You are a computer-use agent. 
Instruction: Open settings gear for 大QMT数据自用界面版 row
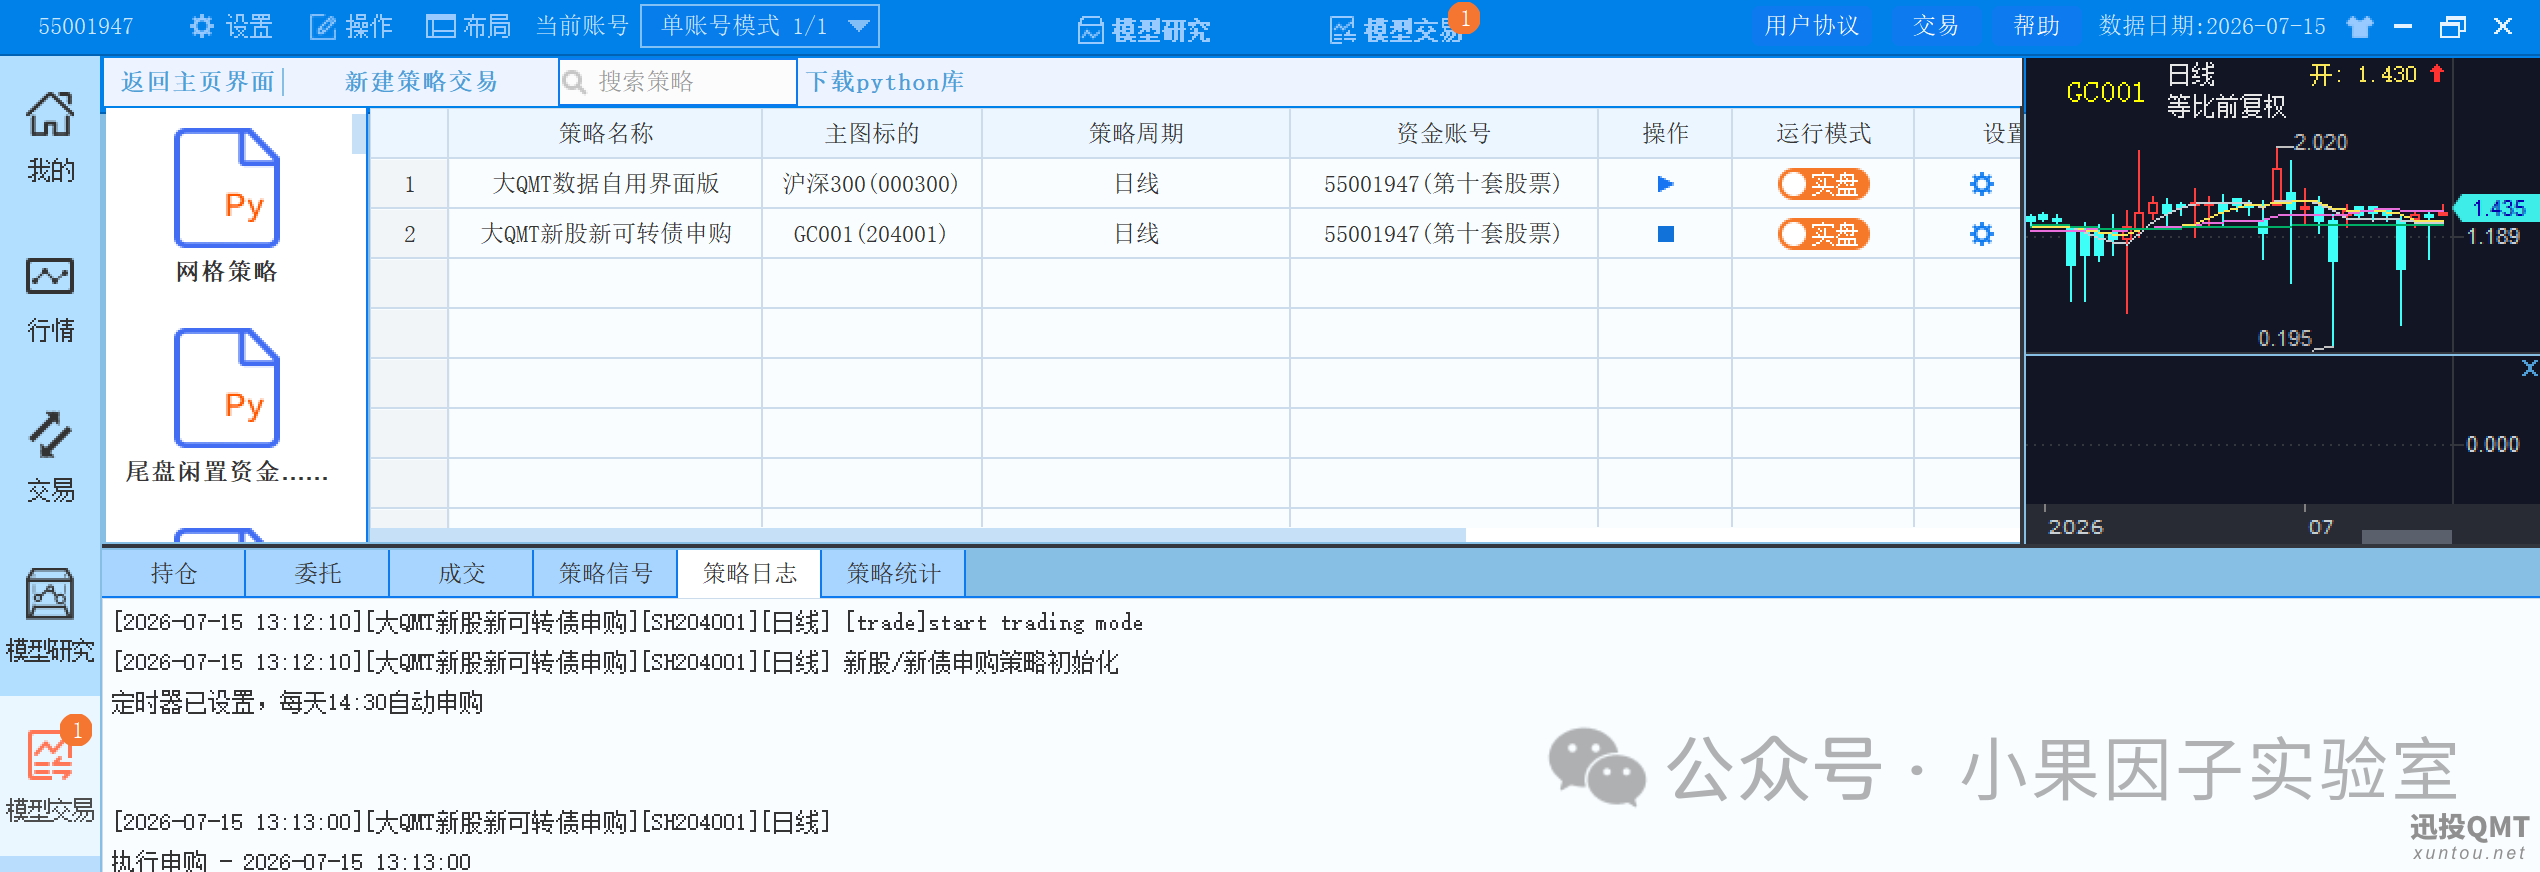pyautogui.click(x=1981, y=184)
